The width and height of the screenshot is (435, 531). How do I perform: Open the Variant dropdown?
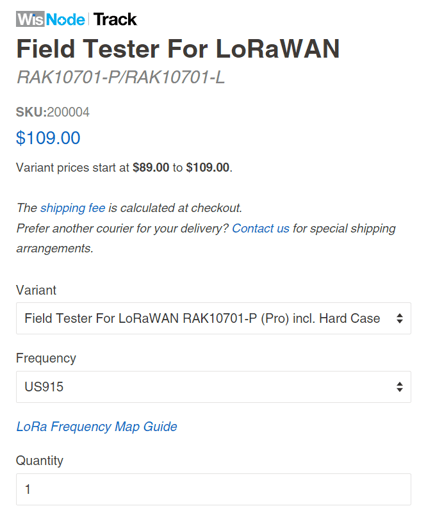[214, 318]
